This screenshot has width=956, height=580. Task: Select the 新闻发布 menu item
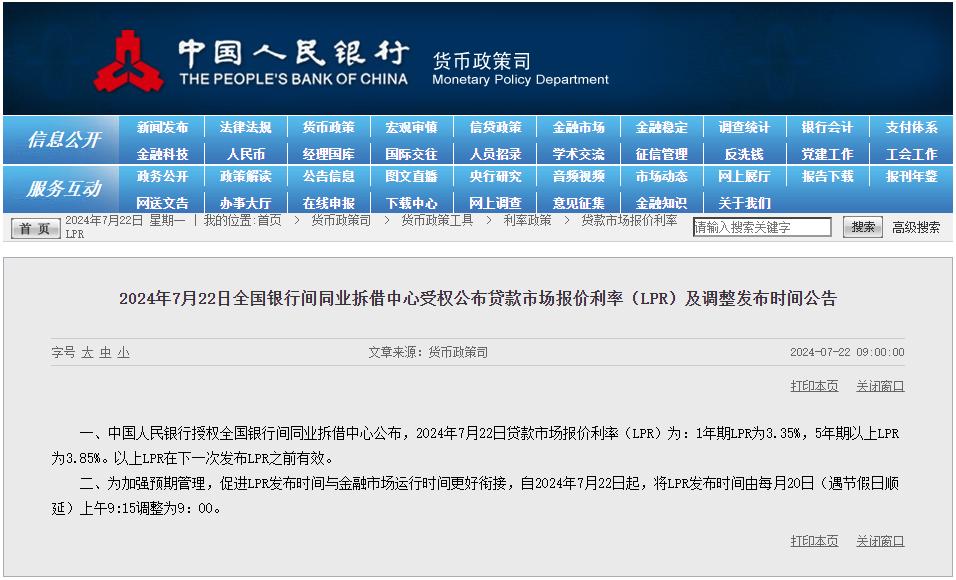pyautogui.click(x=163, y=128)
